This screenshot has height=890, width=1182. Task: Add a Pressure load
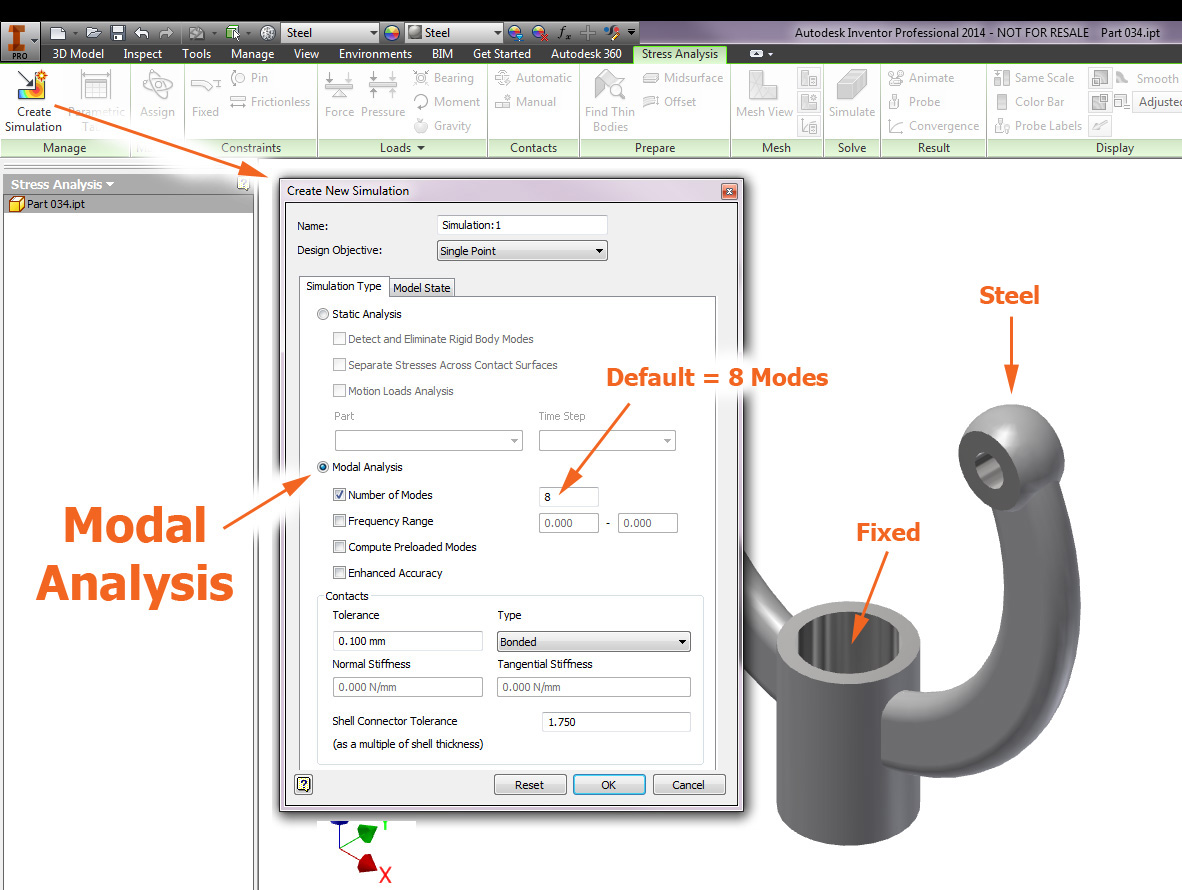click(x=383, y=94)
